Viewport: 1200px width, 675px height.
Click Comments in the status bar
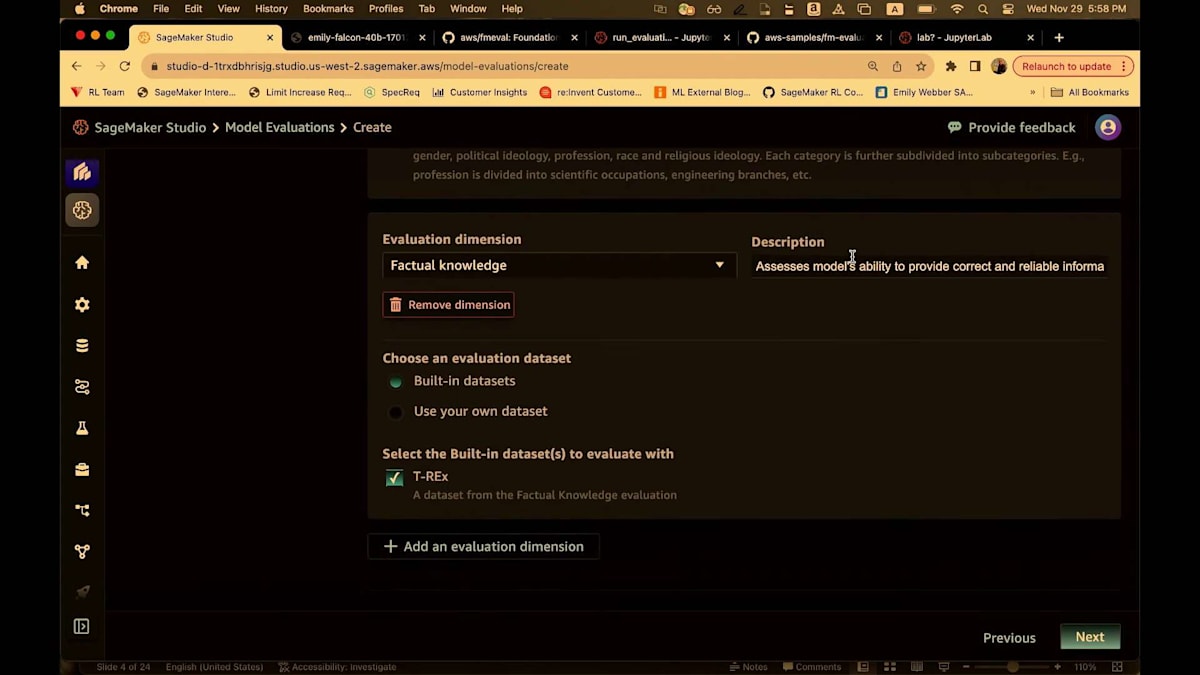812,667
